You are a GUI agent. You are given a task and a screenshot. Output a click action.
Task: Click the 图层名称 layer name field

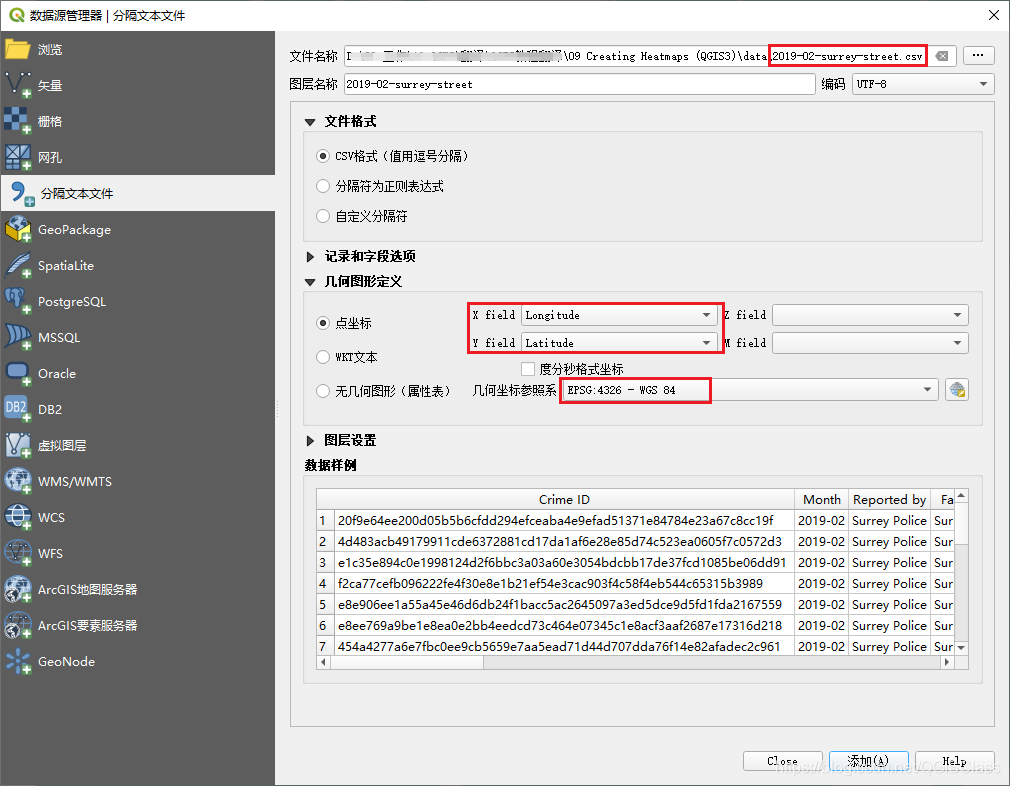click(x=580, y=84)
